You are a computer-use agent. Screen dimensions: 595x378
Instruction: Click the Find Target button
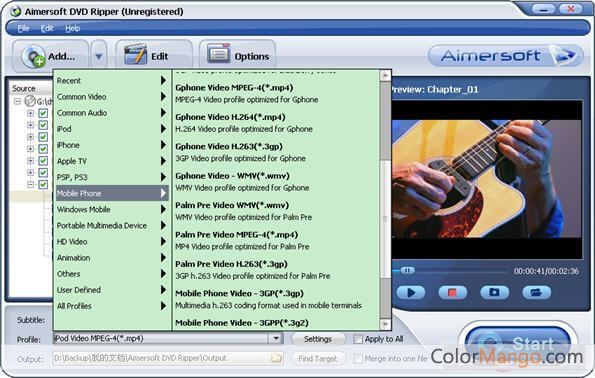coord(318,358)
